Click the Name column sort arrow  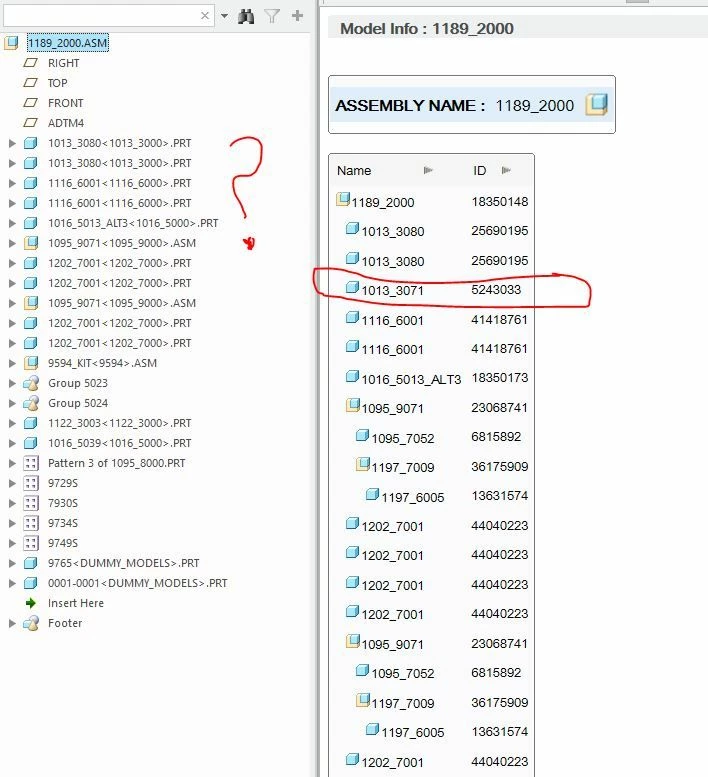(428, 170)
